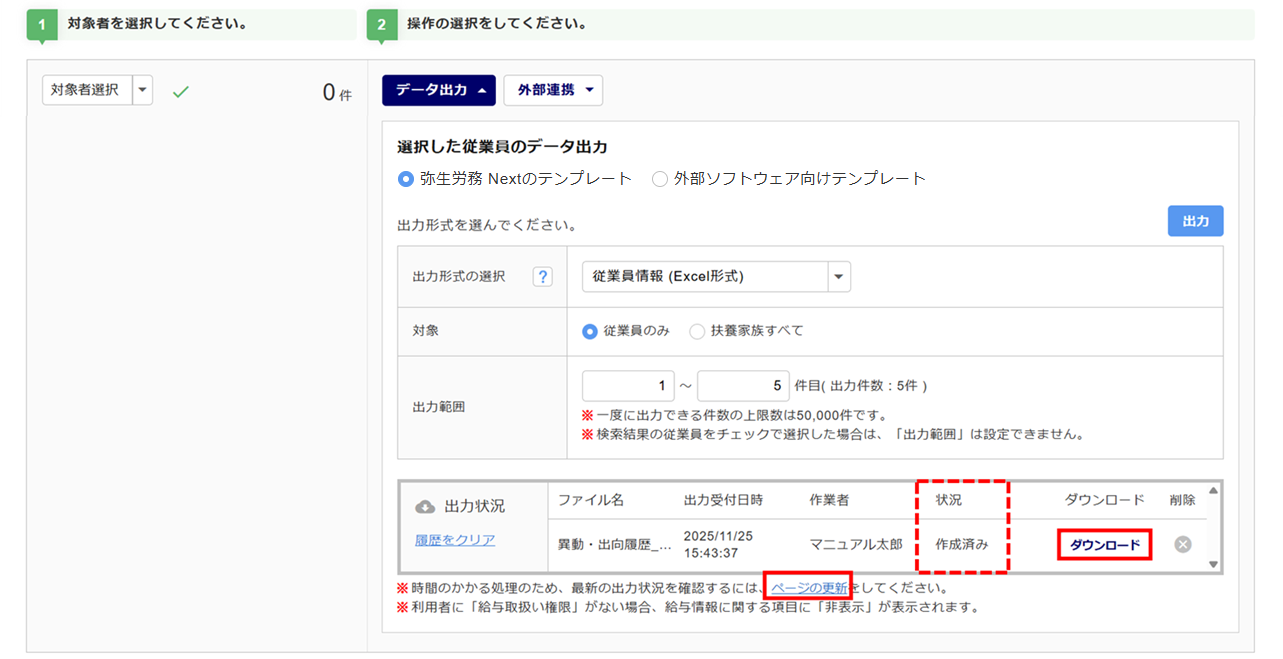Click the output range start field
The height and width of the screenshot is (659, 1283).
coord(628,386)
